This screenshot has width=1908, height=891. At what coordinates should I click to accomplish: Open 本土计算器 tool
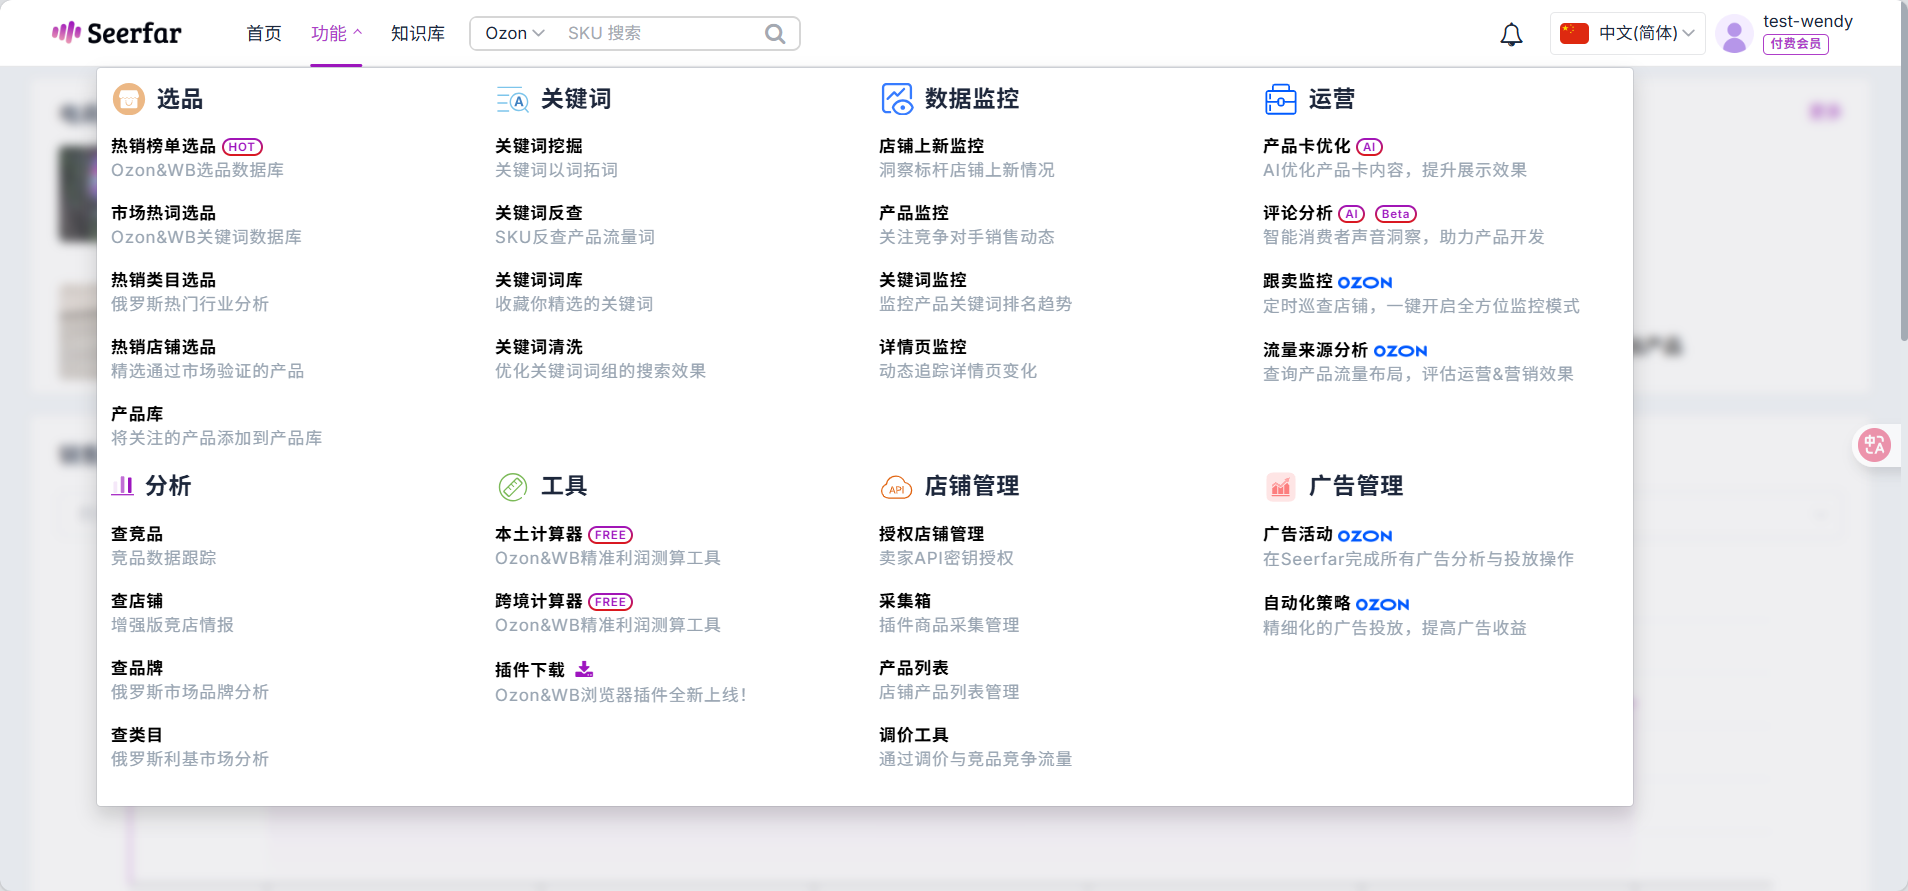tap(539, 534)
